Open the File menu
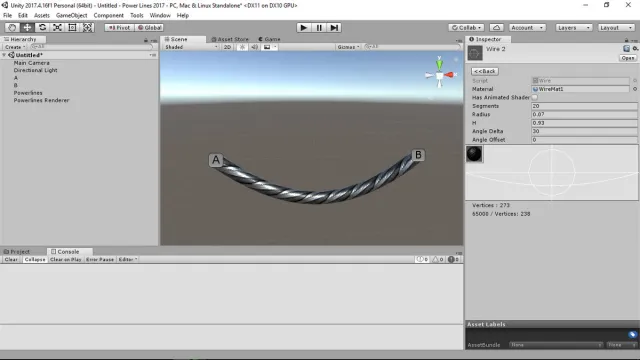 pyautogui.click(x=7, y=16)
